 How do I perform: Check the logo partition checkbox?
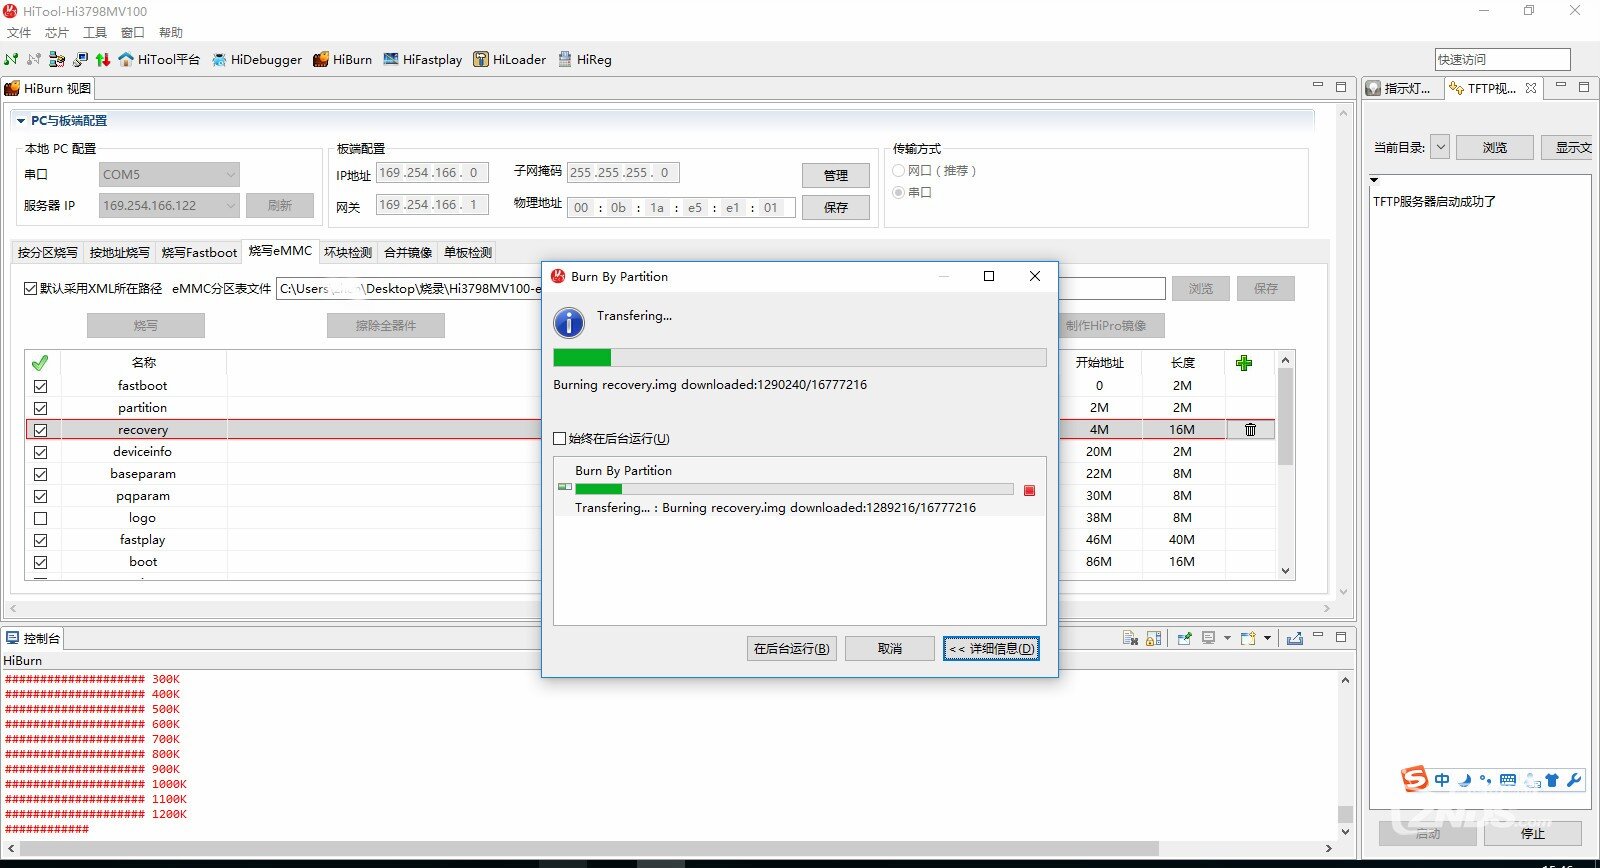(40, 518)
